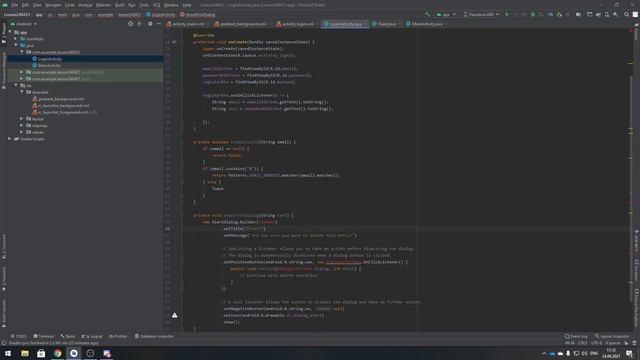
Task: Expand the manifests folder
Action: pos(16,39)
